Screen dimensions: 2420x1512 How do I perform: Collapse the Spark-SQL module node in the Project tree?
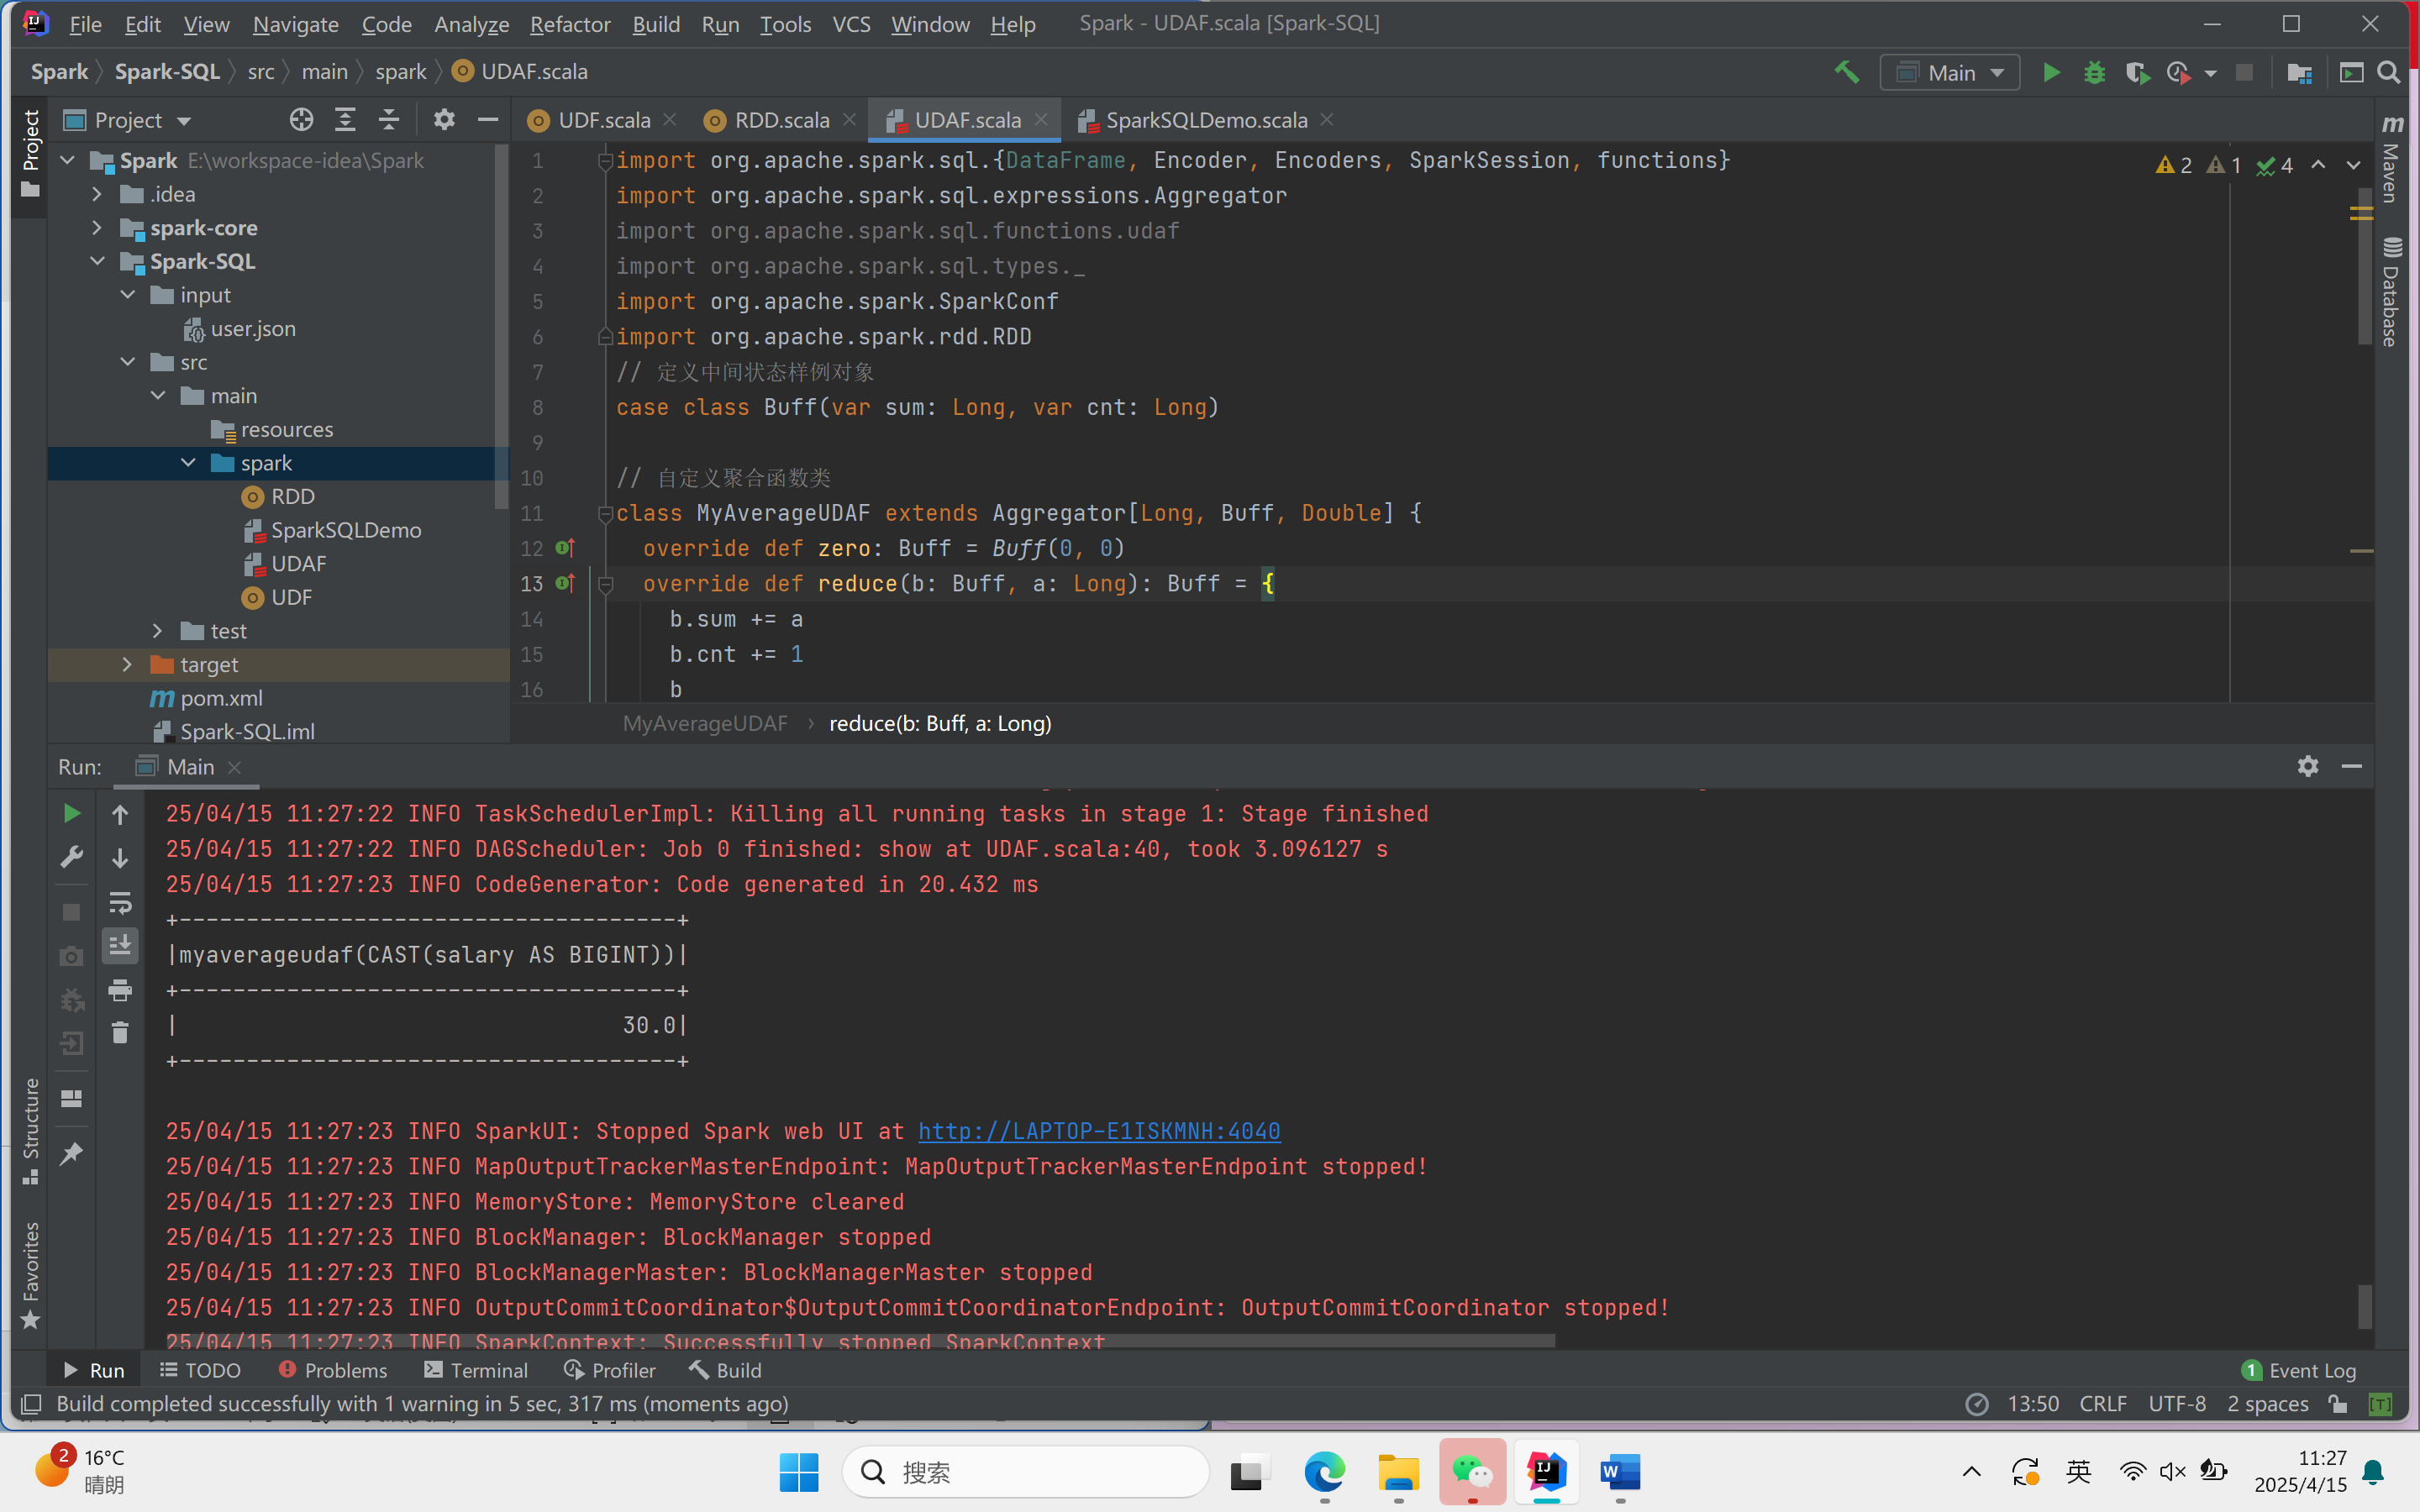tap(97, 262)
